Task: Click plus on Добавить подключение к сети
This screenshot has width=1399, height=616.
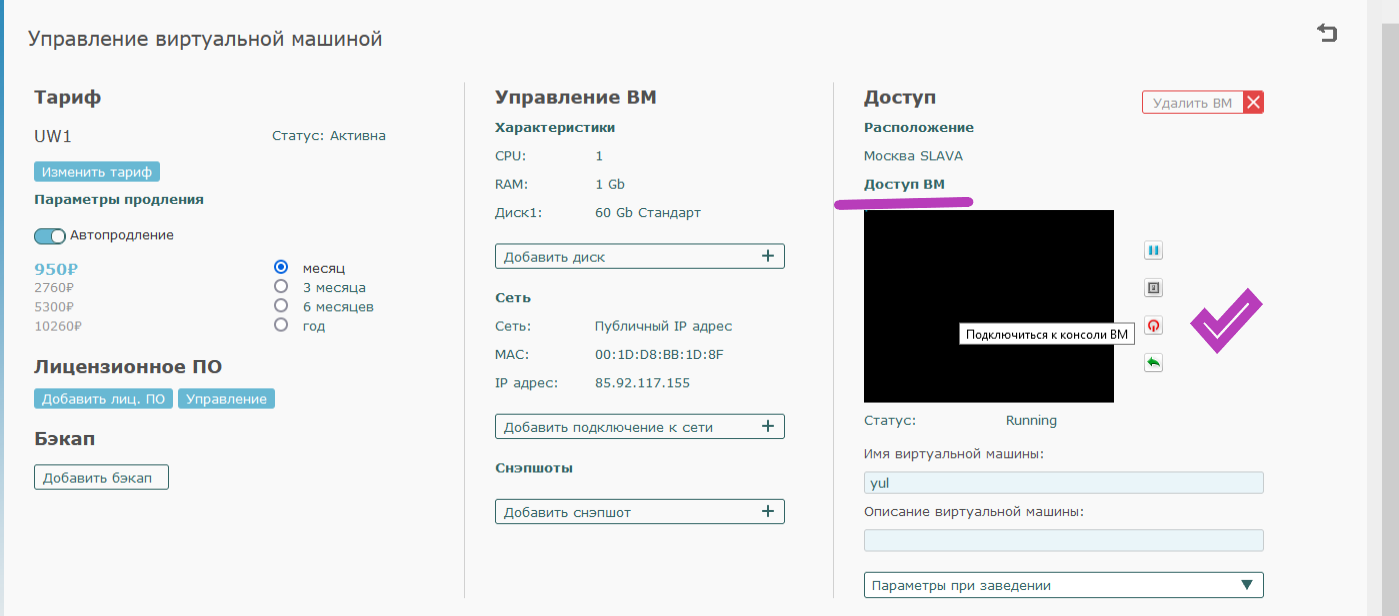Action: click(x=768, y=426)
